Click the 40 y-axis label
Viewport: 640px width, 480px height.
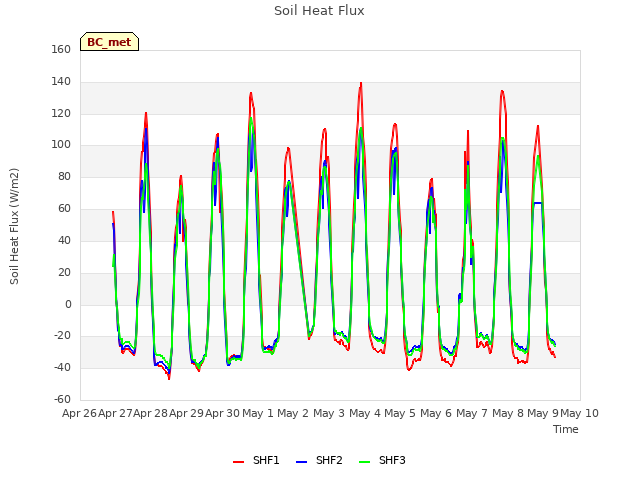pos(64,240)
